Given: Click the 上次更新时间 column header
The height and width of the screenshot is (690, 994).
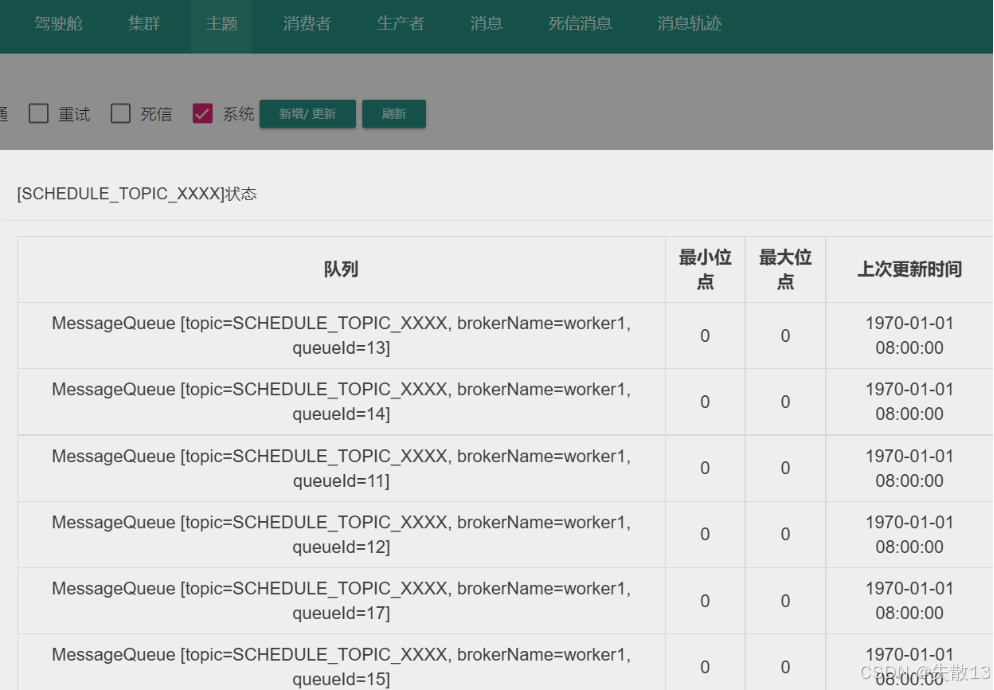Looking at the screenshot, I should click(910, 269).
